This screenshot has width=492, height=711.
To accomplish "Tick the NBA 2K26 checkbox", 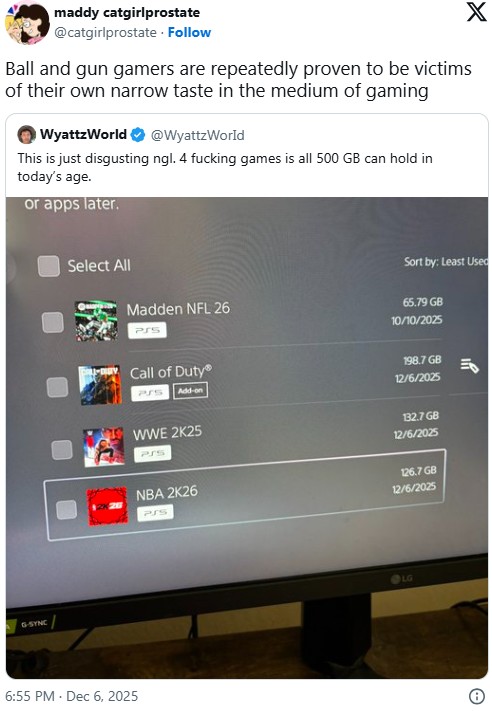I will 67,510.
